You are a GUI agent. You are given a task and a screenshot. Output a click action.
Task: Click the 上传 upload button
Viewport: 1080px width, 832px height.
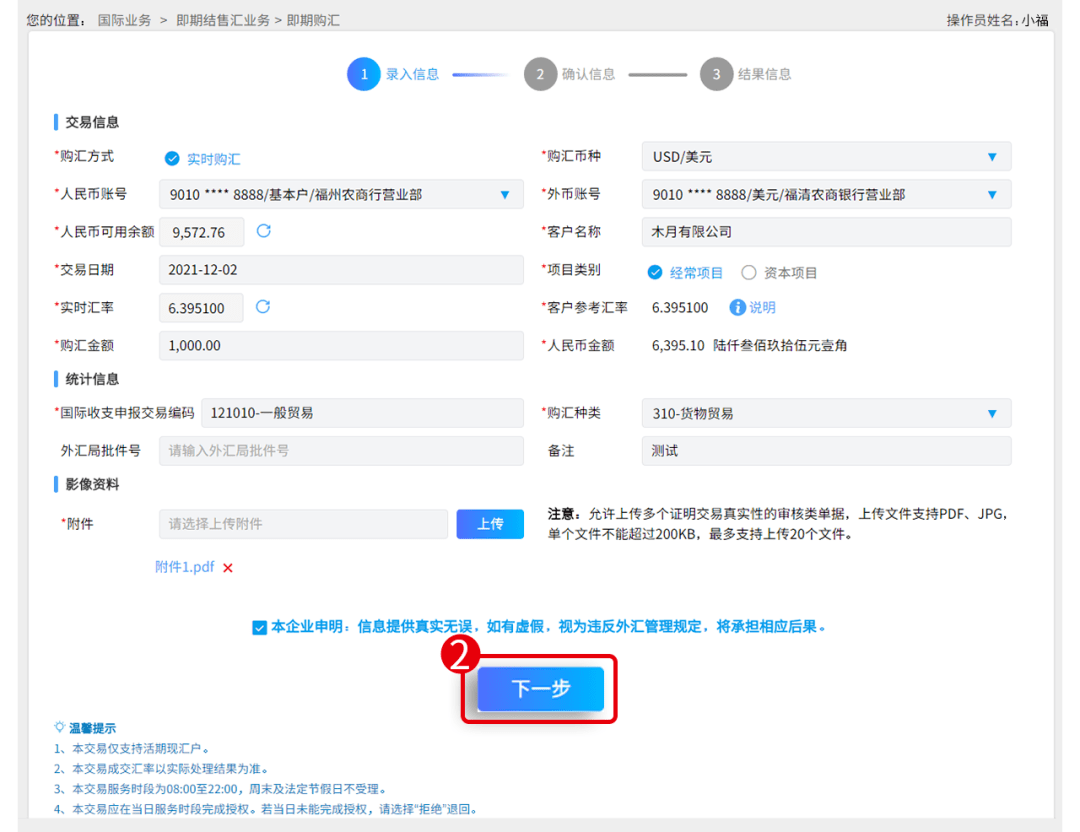pos(490,524)
